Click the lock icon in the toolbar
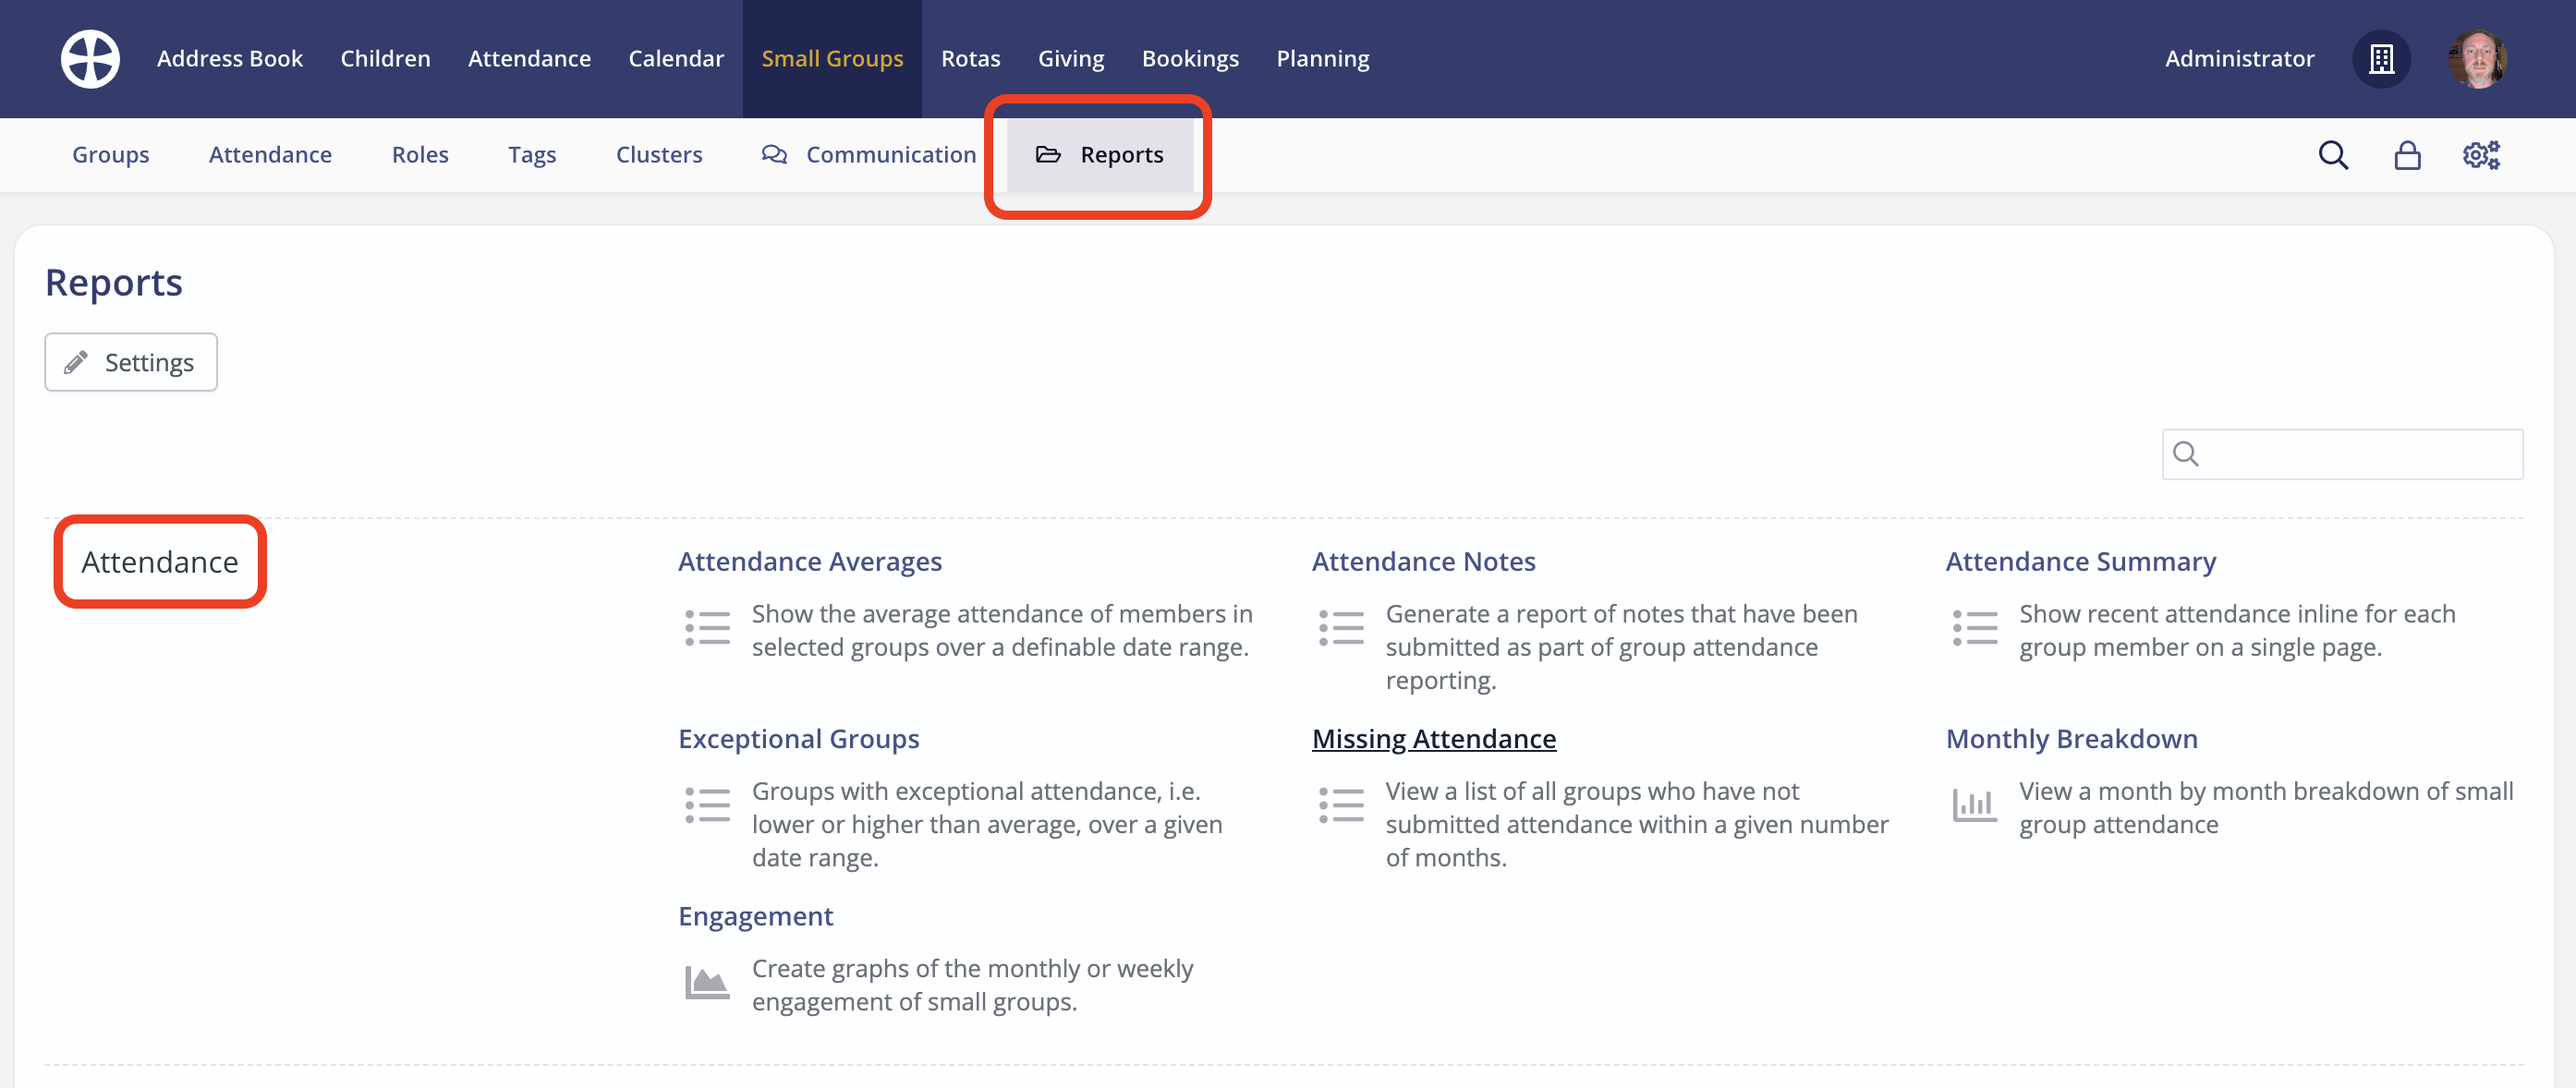This screenshot has width=2576, height=1088. click(x=2407, y=154)
